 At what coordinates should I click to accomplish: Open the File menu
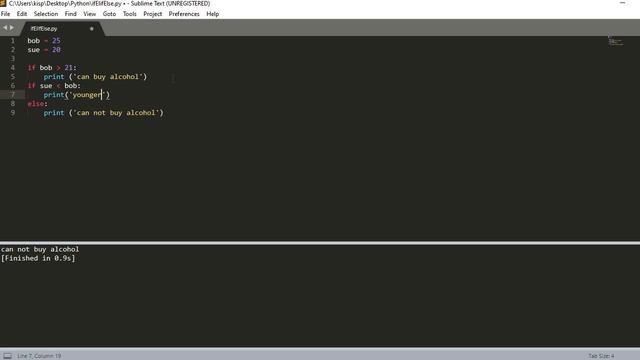(5, 14)
